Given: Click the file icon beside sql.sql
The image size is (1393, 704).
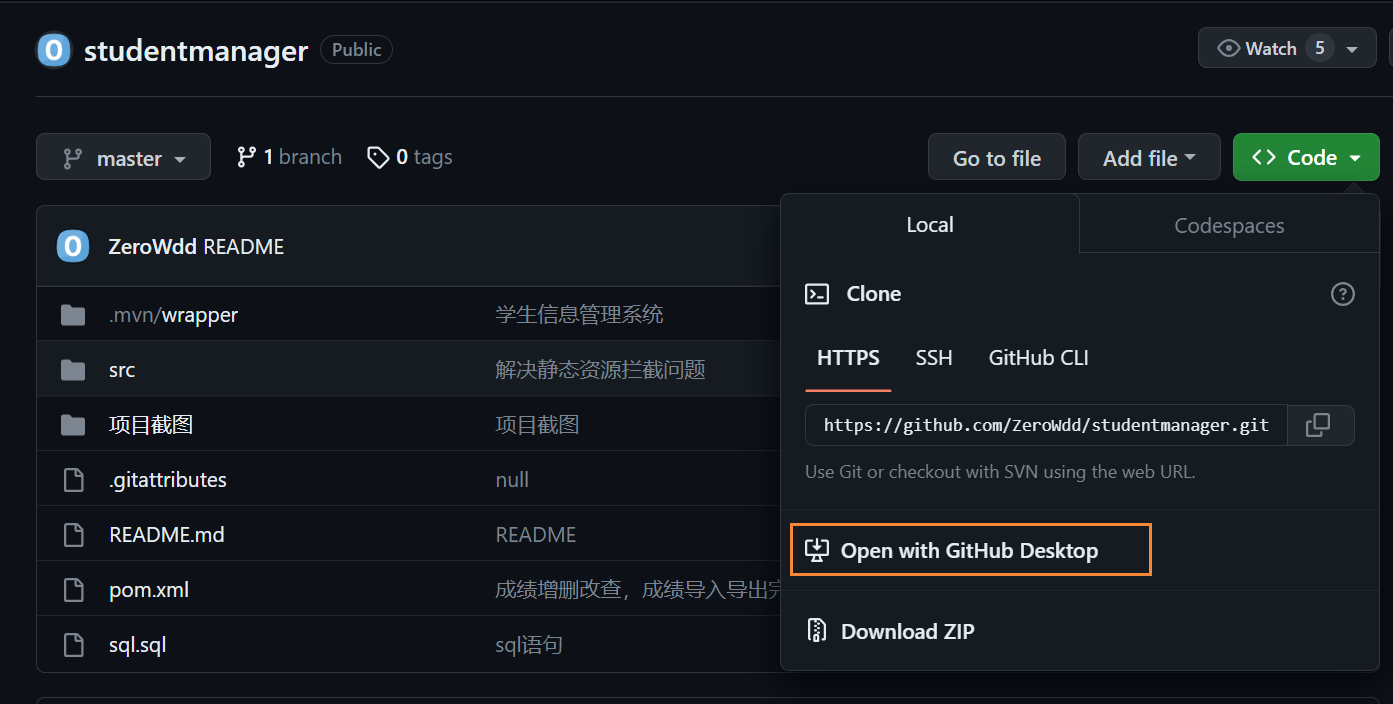Looking at the screenshot, I should (x=74, y=645).
